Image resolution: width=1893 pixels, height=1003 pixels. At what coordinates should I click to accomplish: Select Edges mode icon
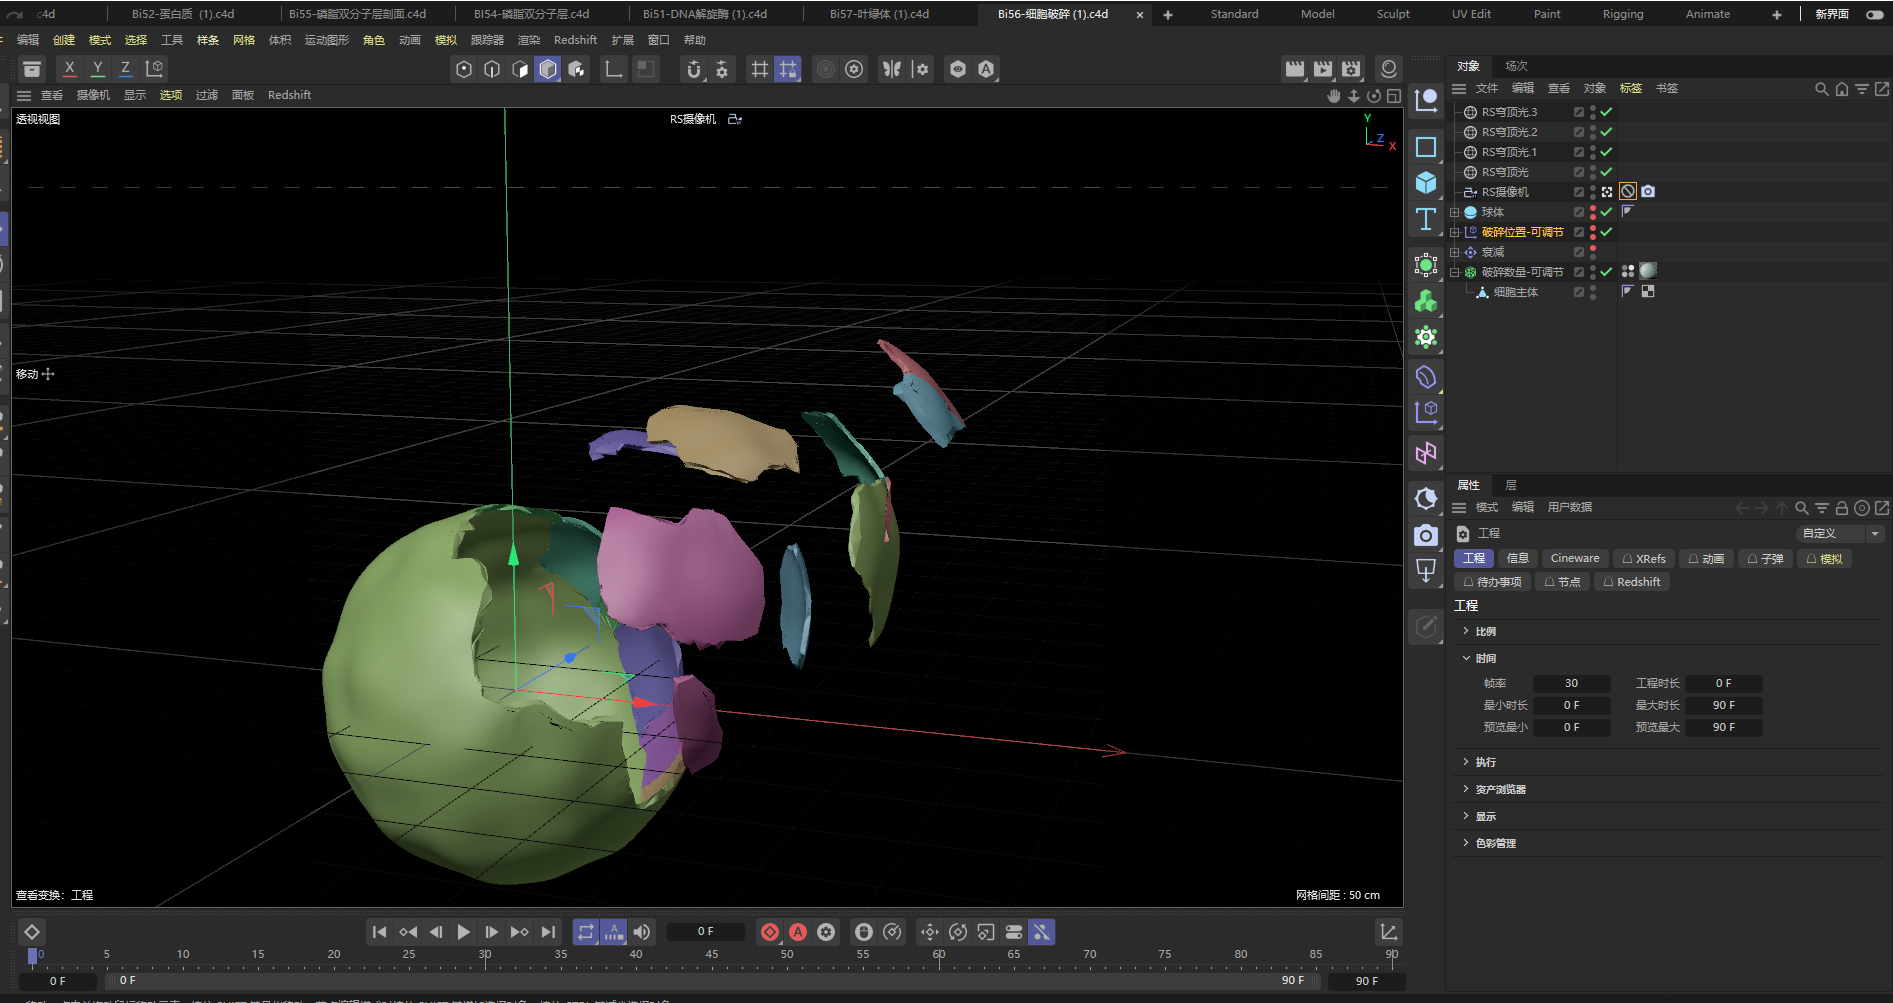click(x=492, y=69)
